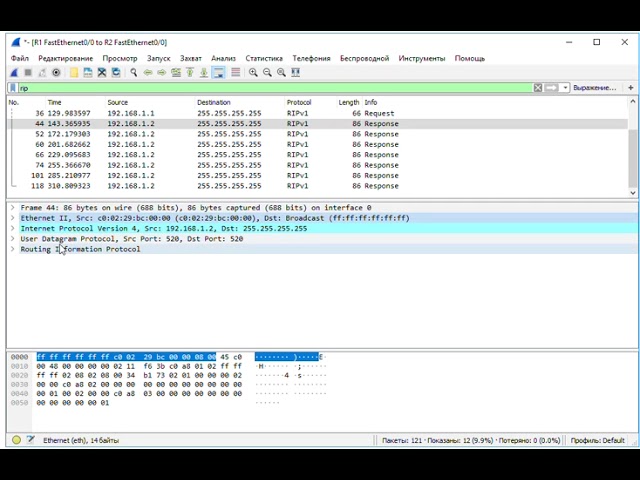The height and width of the screenshot is (480, 640).
Task: Select packet 36 RIPv1 Request
Action: coord(318,113)
